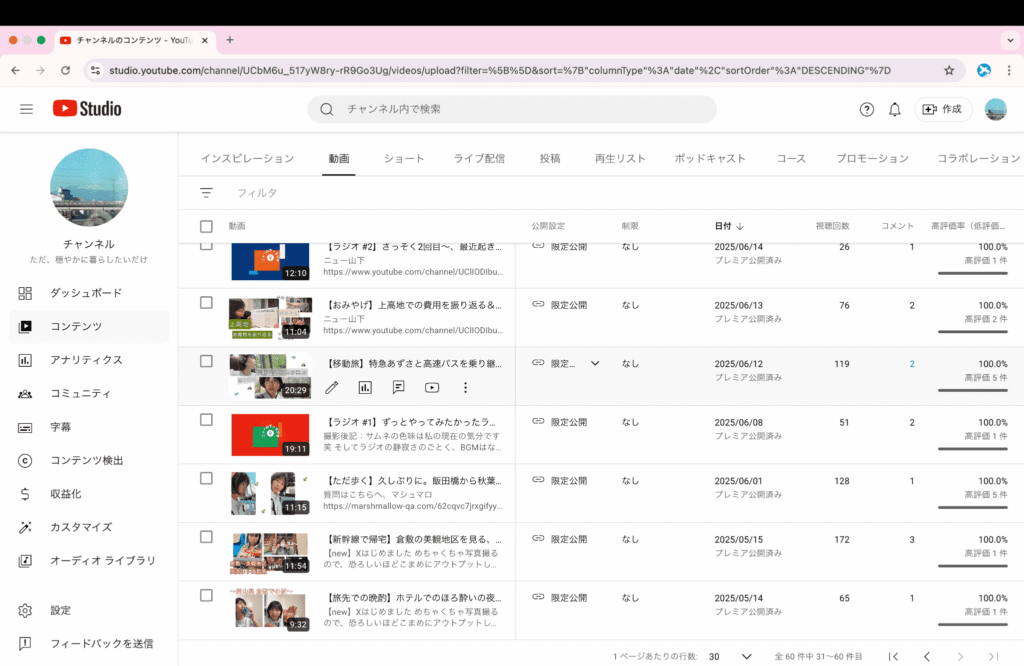Image resolution: width=1024 pixels, height=666 pixels.
Task: Open the notifications bell
Action: pyautogui.click(x=895, y=109)
